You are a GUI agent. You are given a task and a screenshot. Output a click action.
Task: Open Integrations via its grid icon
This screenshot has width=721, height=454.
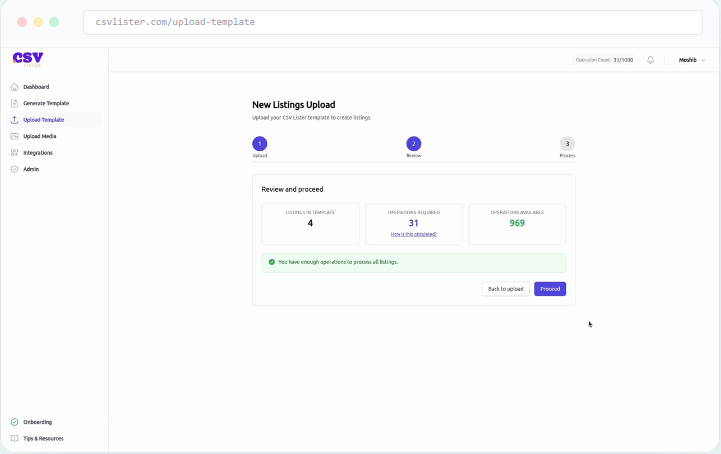(14, 153)
